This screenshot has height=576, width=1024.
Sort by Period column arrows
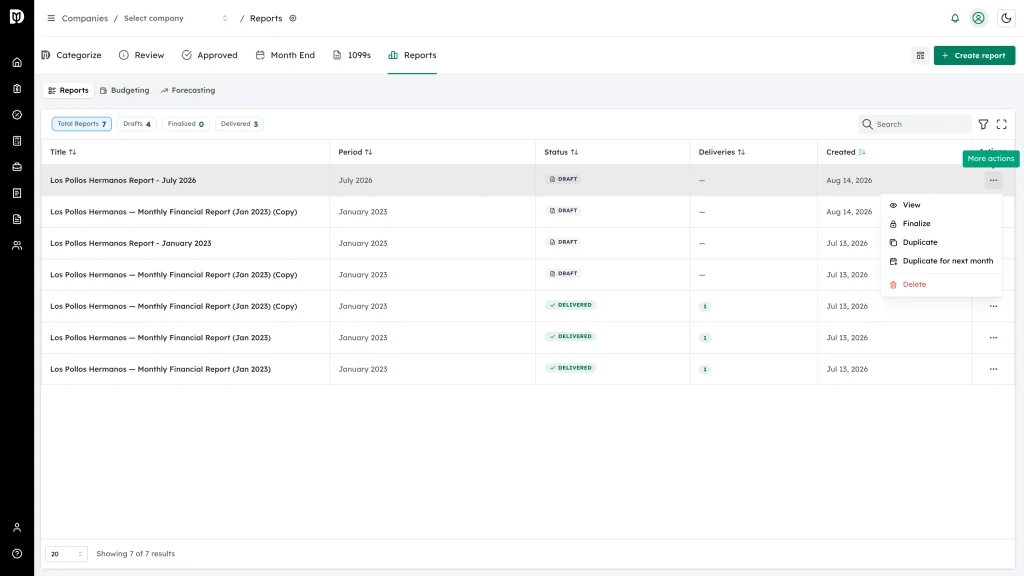368,152
